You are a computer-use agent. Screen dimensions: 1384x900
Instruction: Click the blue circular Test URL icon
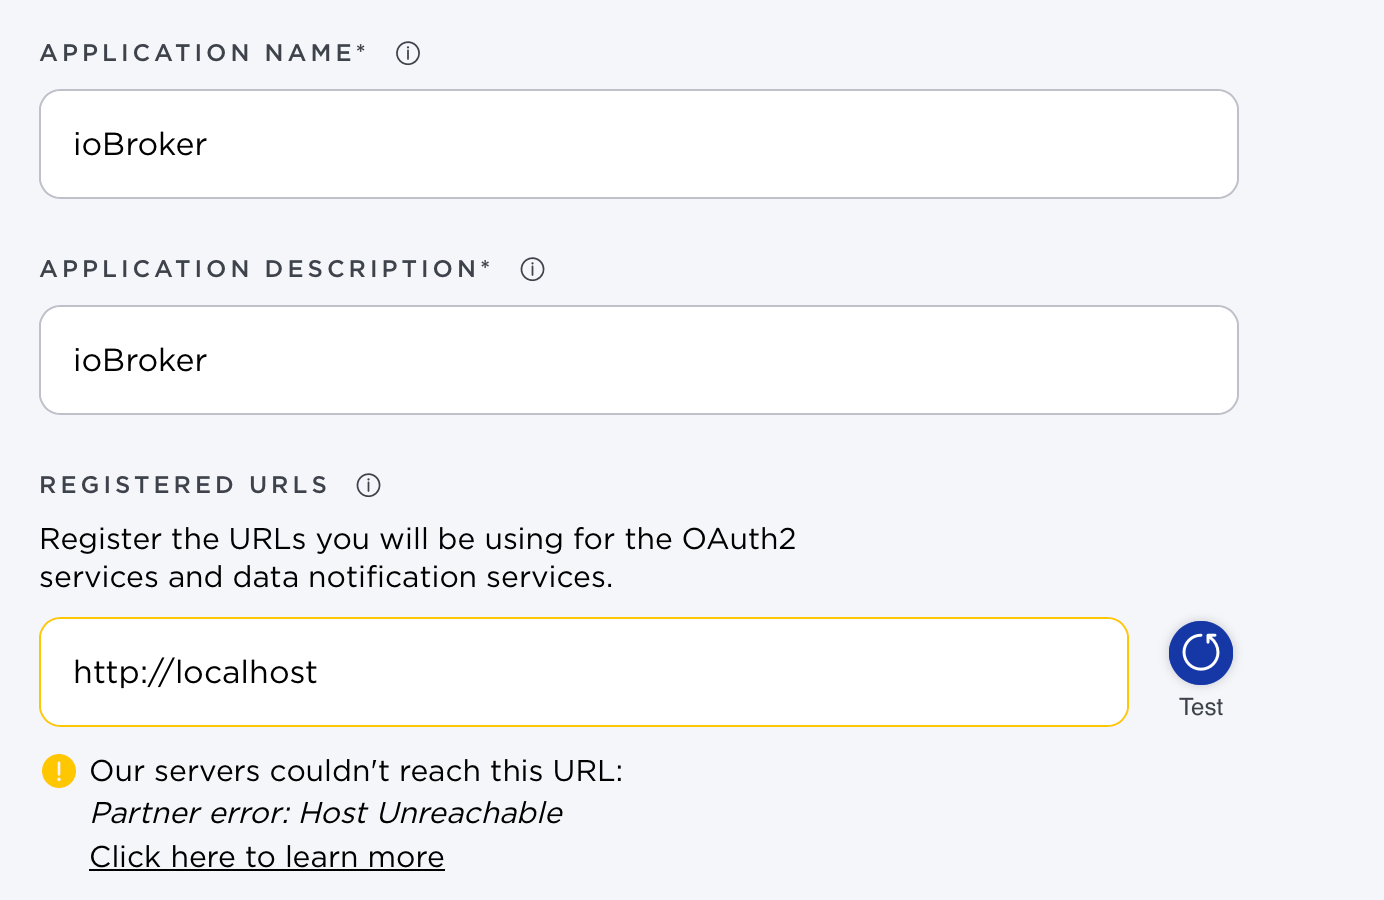pos(1201,653)
